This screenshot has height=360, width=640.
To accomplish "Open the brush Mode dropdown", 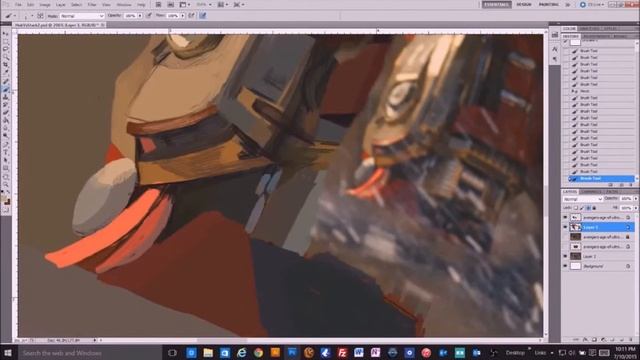I will (82, 16).
